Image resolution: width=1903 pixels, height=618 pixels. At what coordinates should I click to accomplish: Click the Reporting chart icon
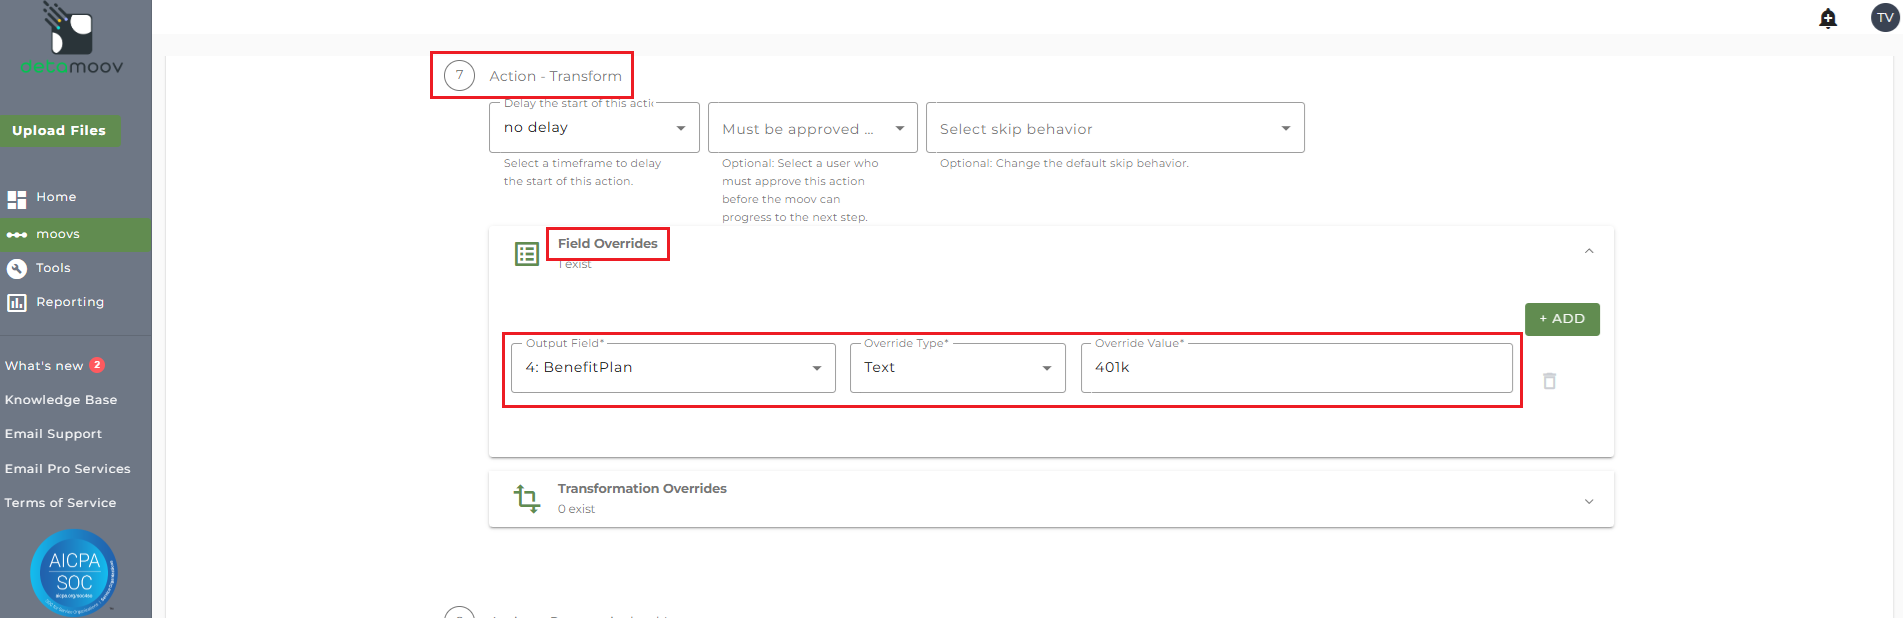[17, 302]
